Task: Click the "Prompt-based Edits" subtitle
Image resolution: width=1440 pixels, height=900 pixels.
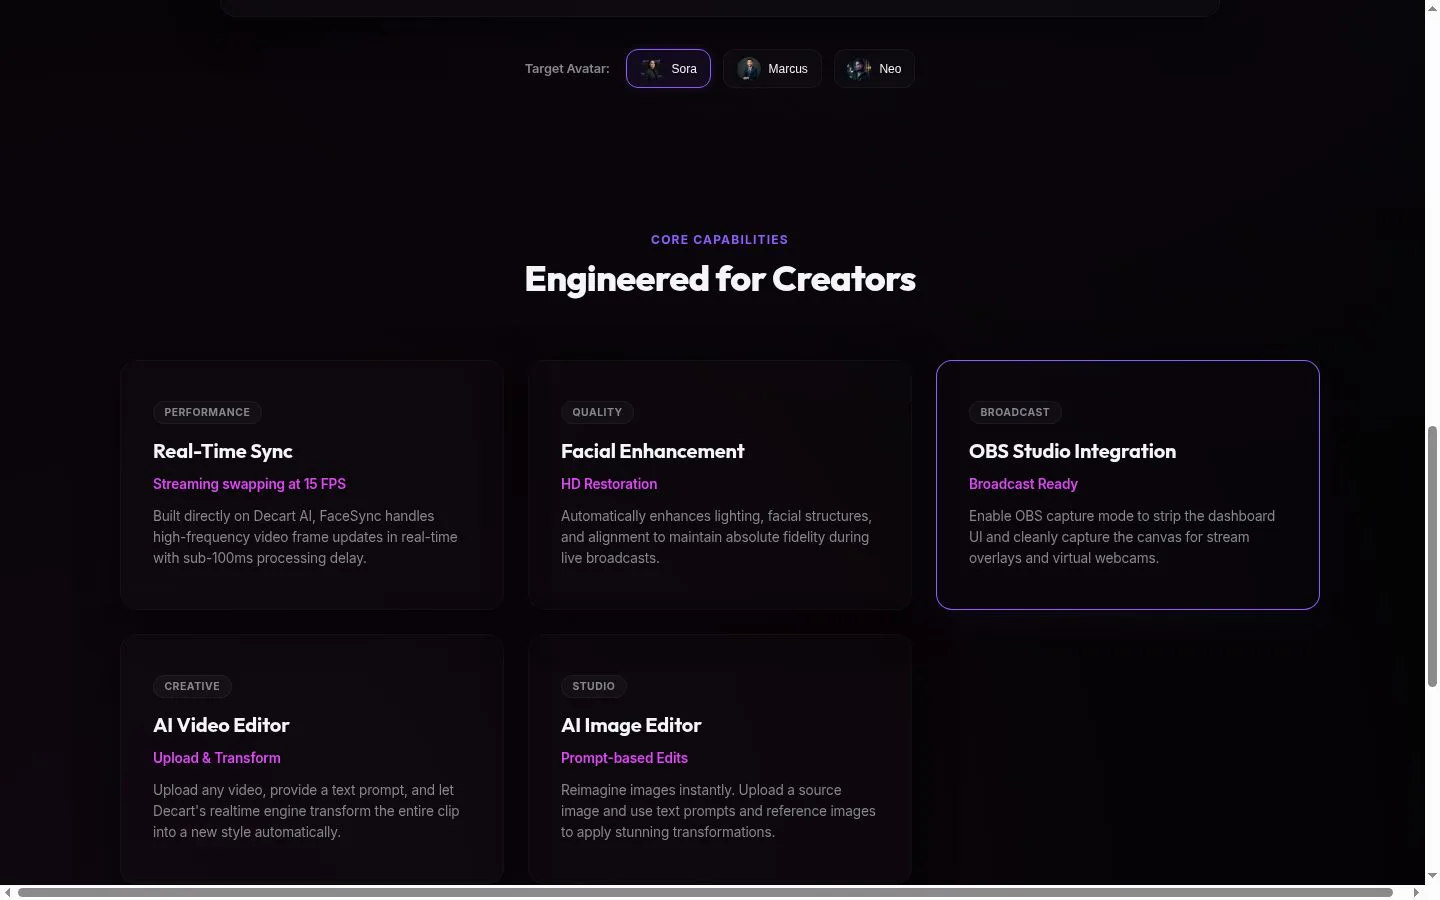Action: pos(624,758)
